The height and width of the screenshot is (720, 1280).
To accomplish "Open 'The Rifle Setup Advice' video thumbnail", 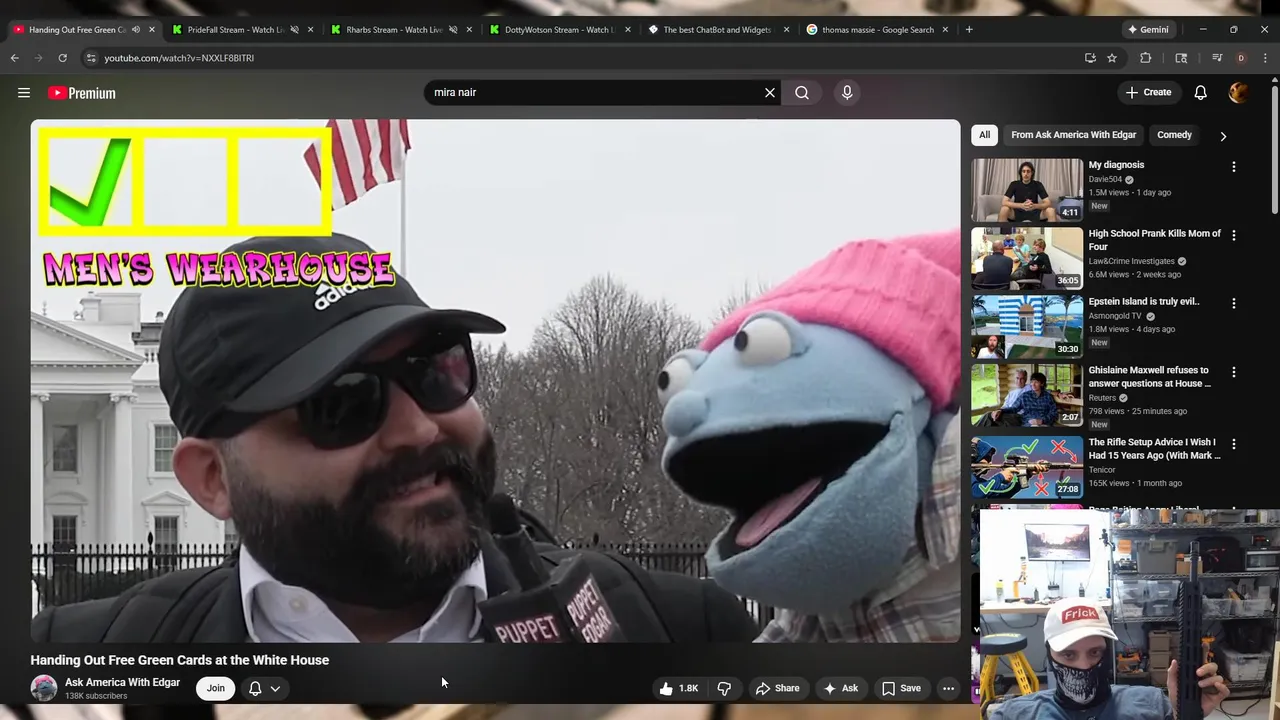I will coord(1027,466).
